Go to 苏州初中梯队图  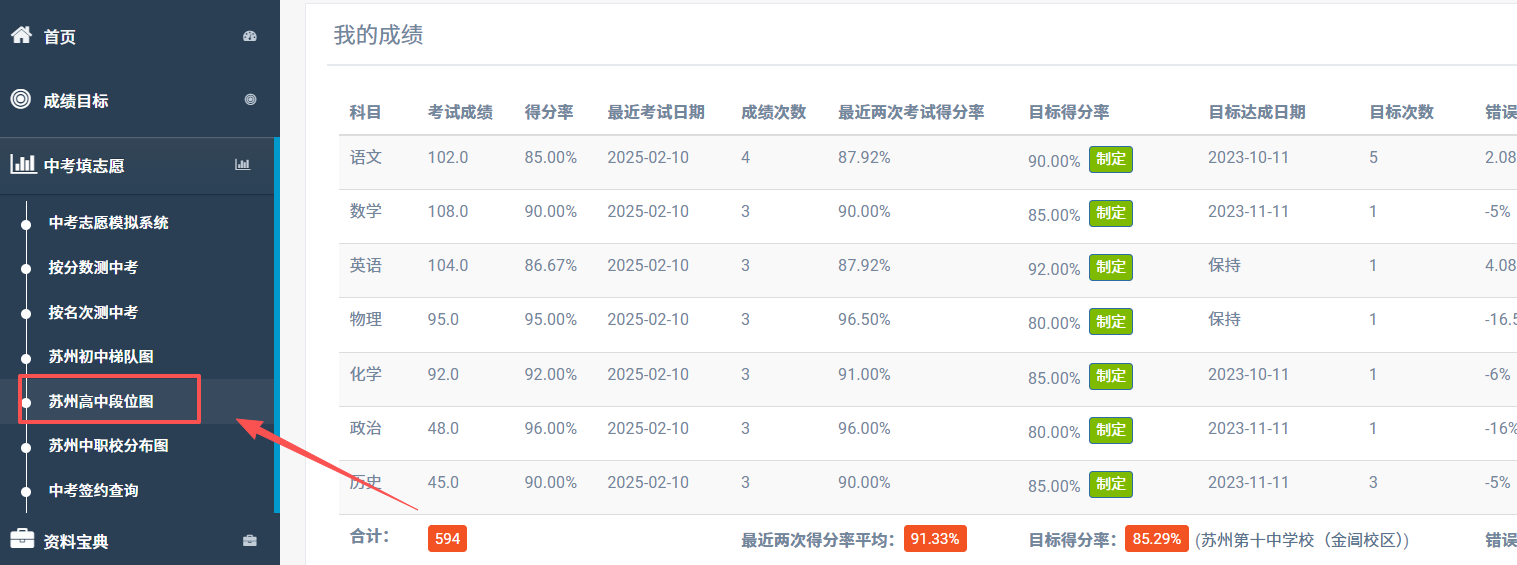[100, 357]
